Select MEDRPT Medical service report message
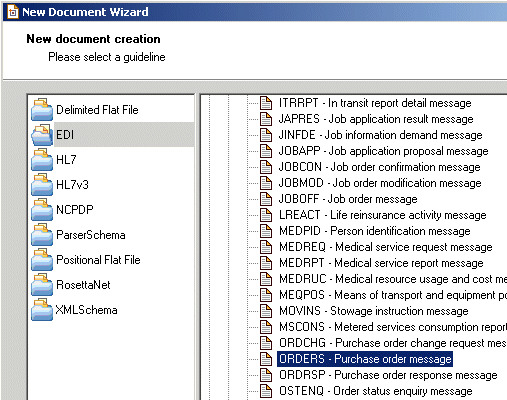This screenshot has width=507, height=400. (381, 263)
